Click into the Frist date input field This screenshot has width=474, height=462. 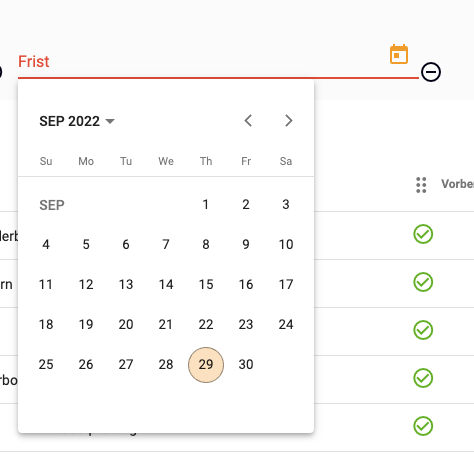pyautogui.click(x=218, y=62)
